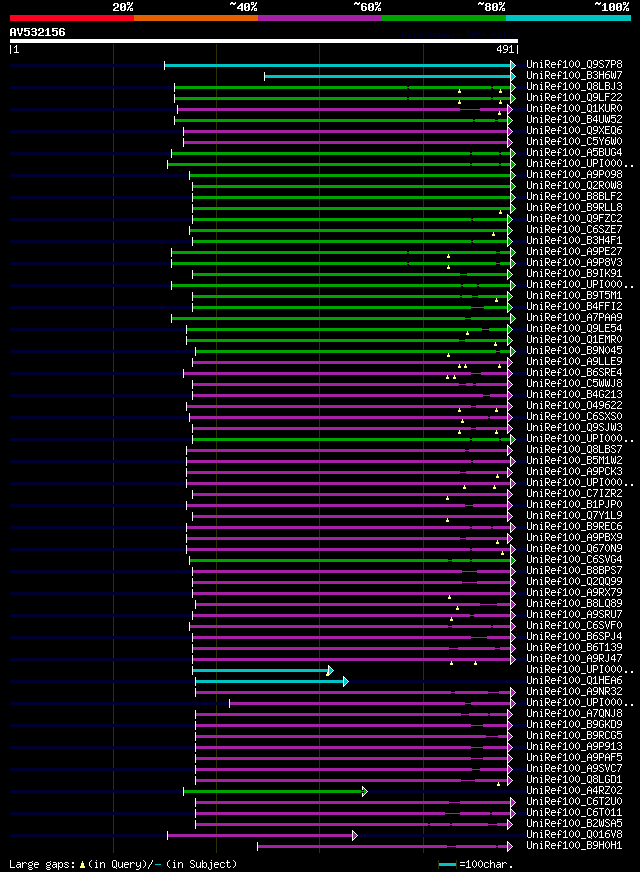Select the AV532156 query name label
Viewport: 640px width, 872px height.
point(37,32)
